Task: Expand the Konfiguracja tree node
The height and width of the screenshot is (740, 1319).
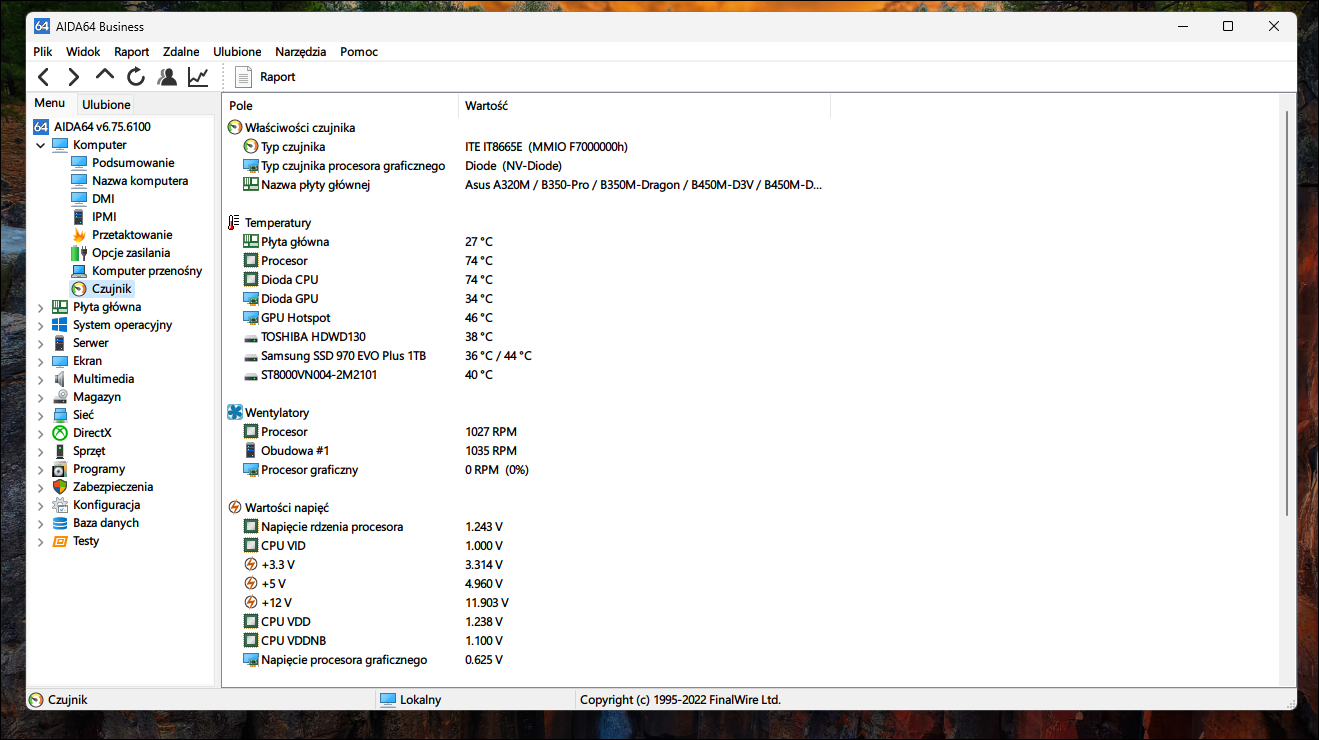Action: click(41, 505)
